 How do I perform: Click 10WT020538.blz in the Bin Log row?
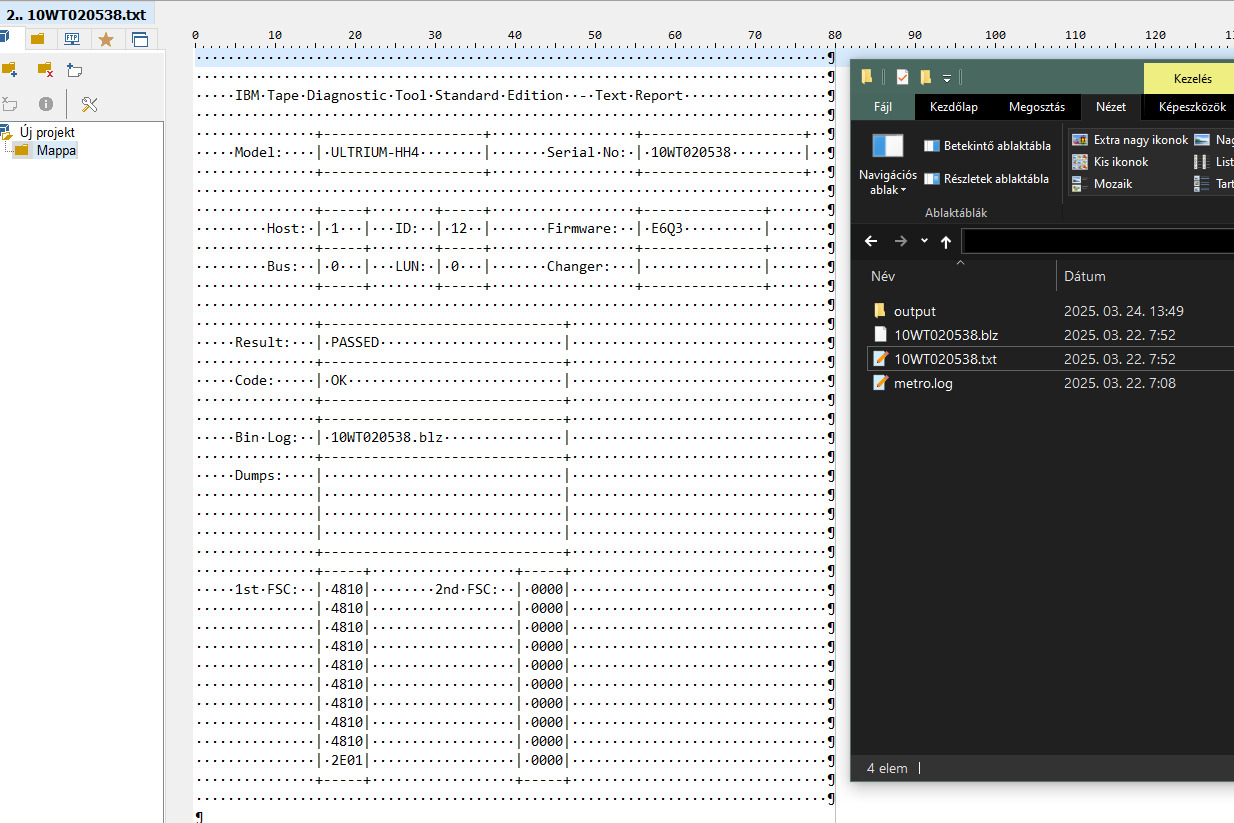(x=387, y=437)
